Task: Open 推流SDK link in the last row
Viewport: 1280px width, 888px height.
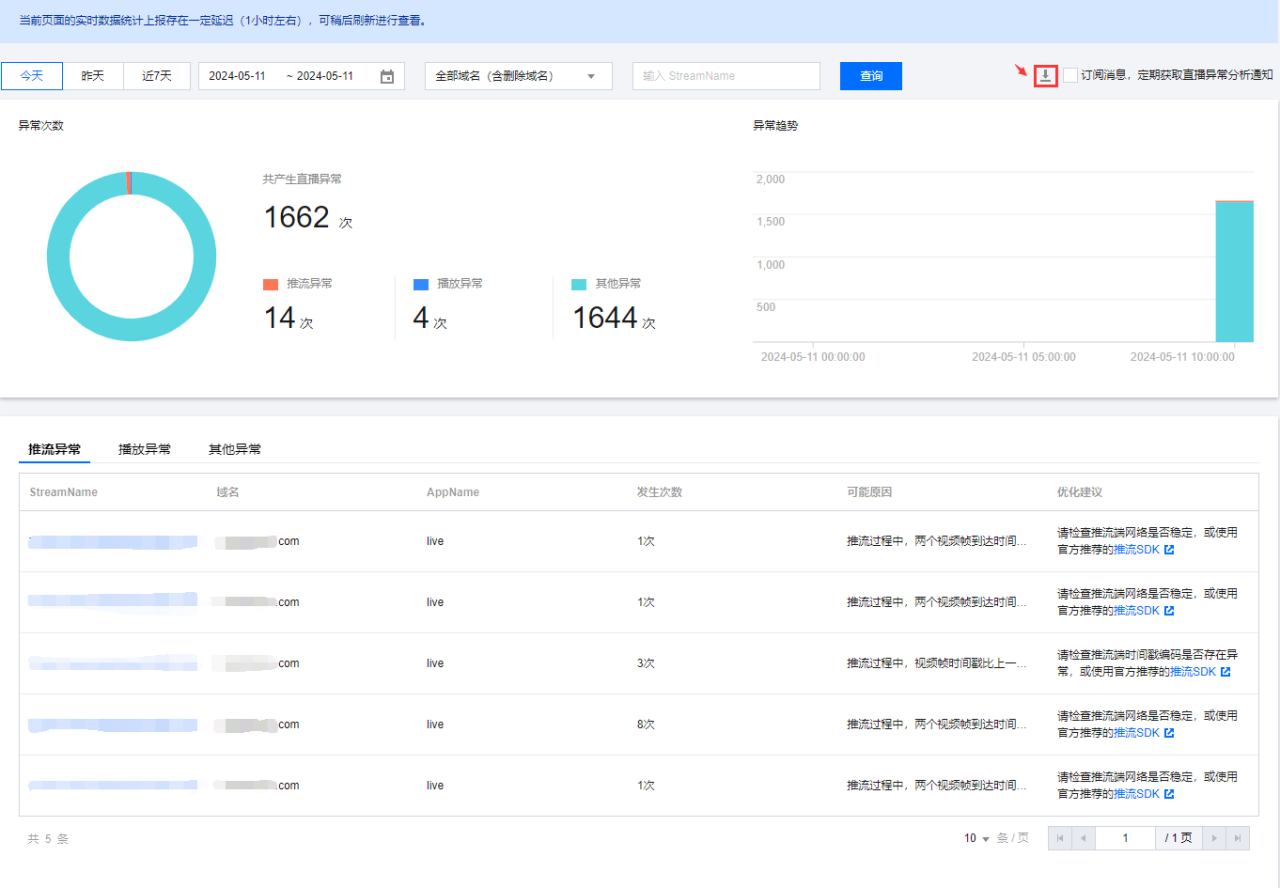Action: [x=1136, y=794]
